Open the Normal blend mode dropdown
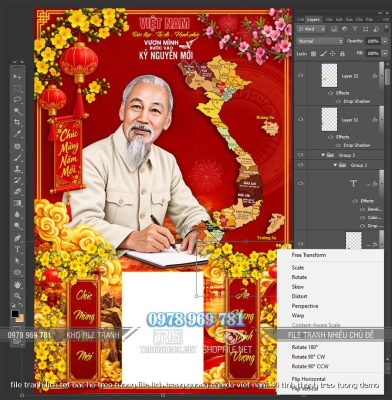This screenshot has width=392, height=400. [320, 41]
